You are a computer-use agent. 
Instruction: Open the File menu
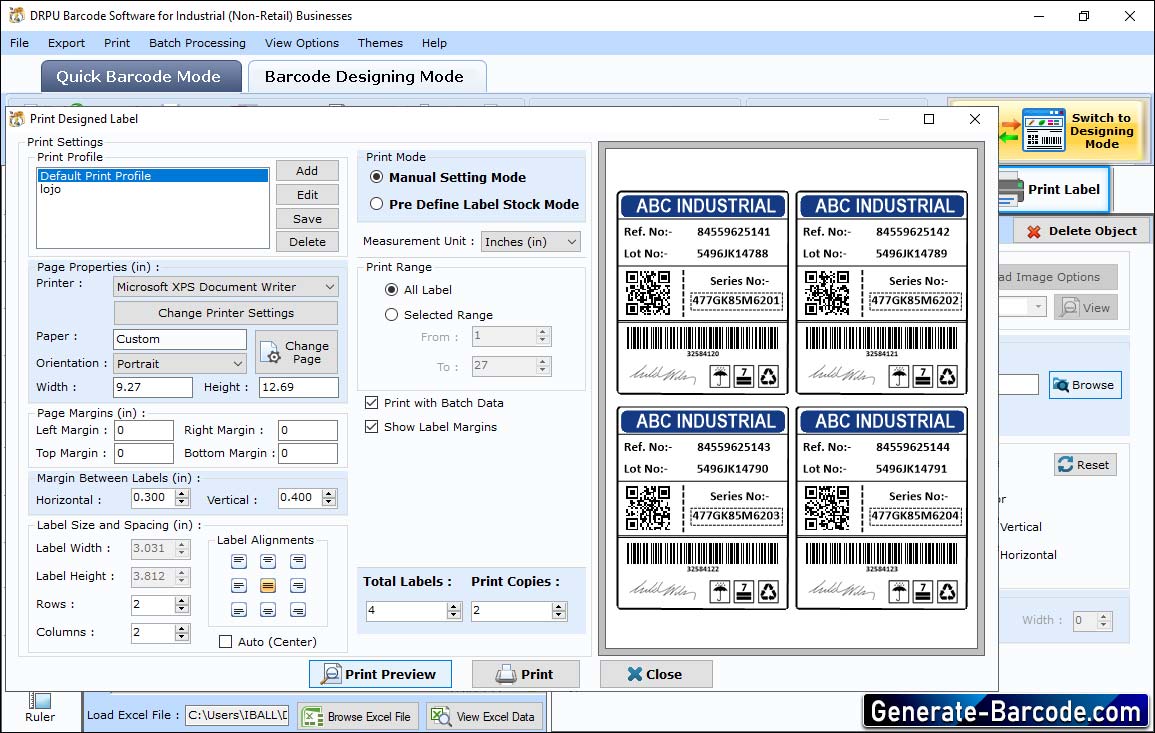pyautogui.click(x=20, y=43)
